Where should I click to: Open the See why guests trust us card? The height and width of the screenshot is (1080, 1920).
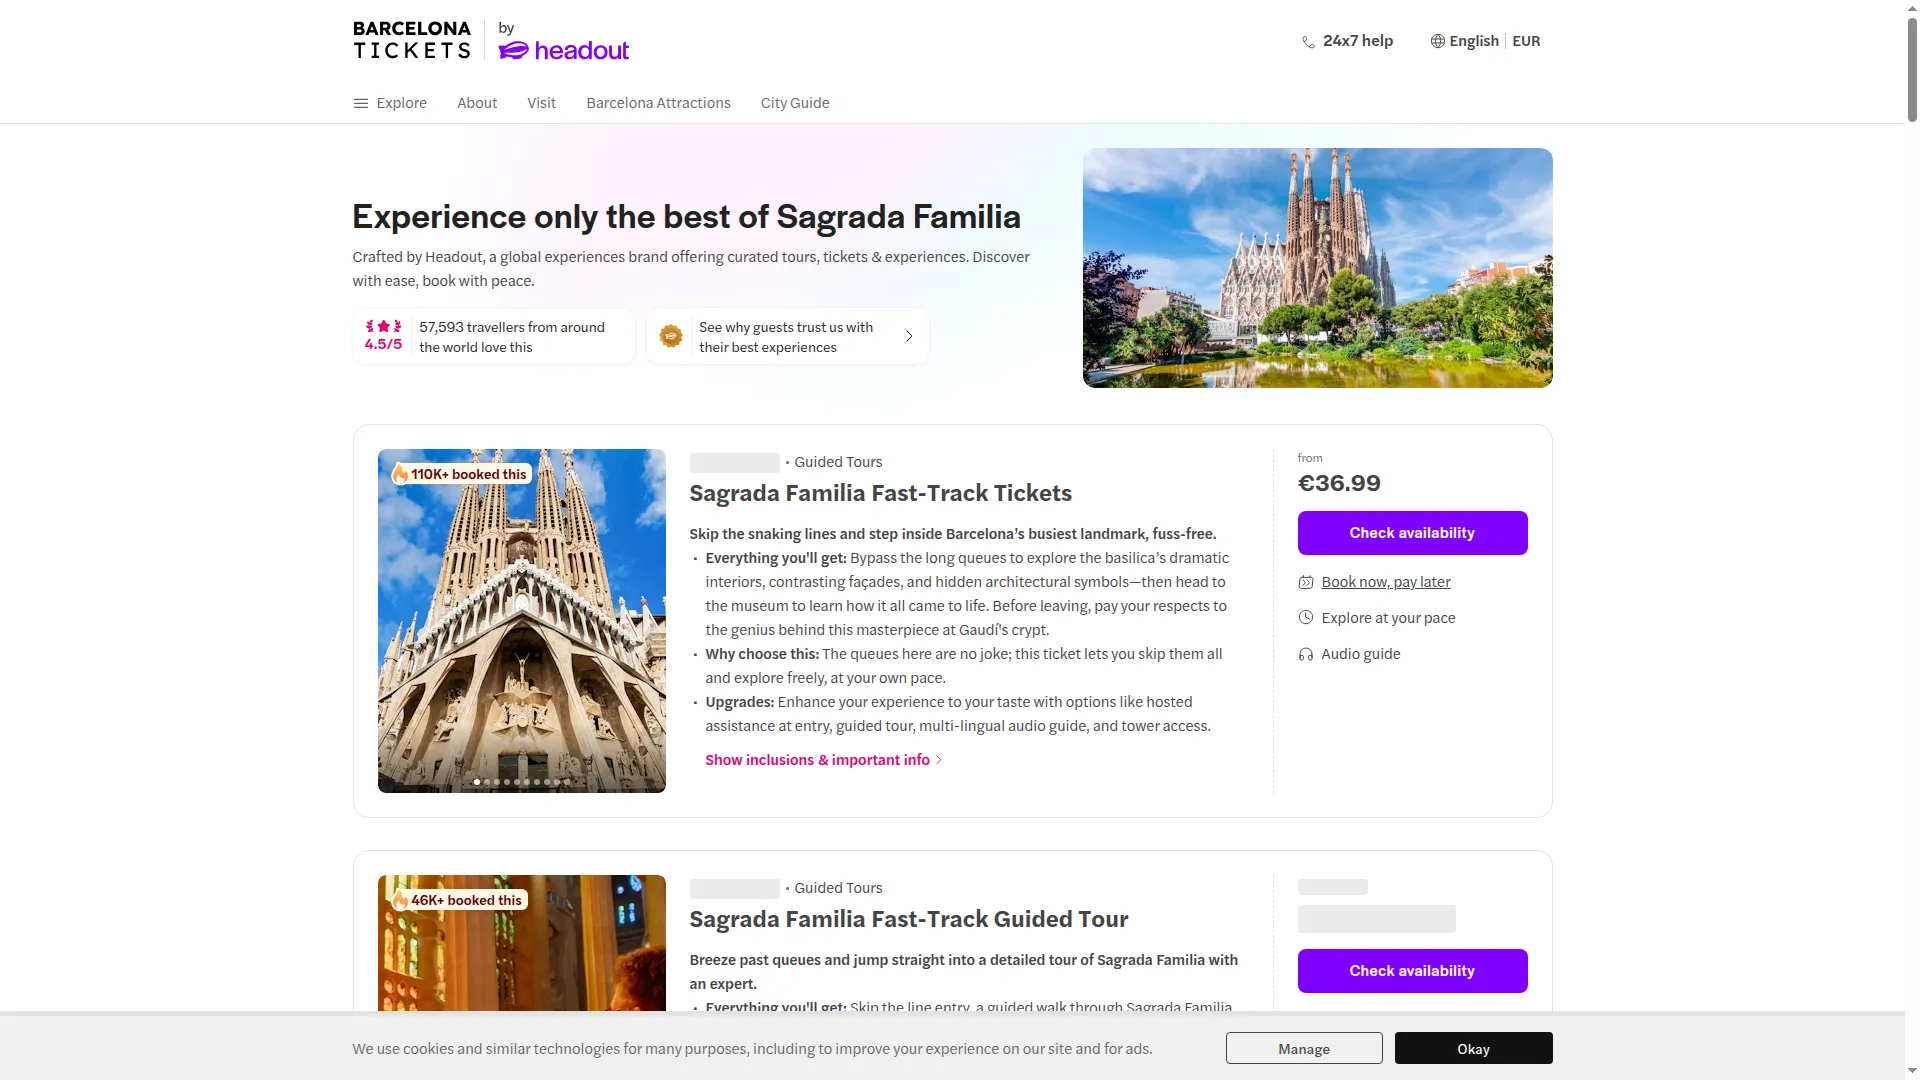788,336
